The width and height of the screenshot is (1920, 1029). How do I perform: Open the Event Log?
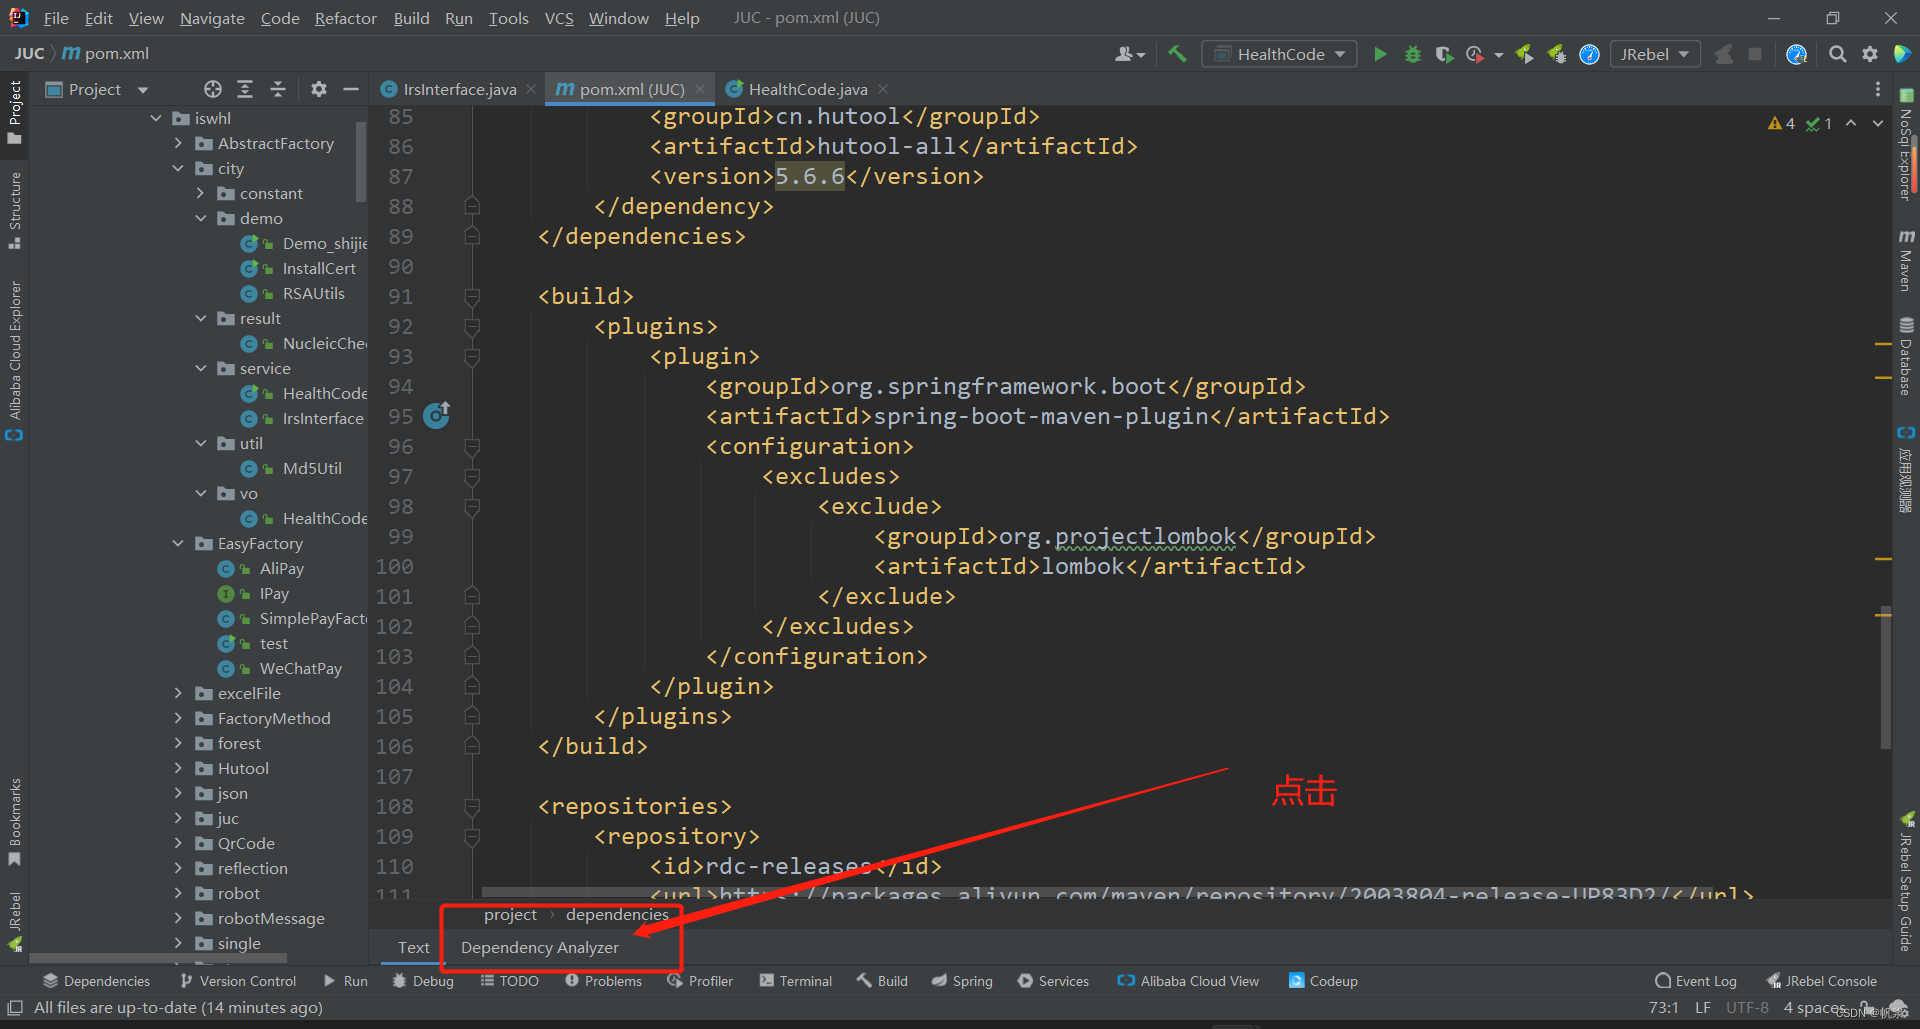coord(1696,981)
